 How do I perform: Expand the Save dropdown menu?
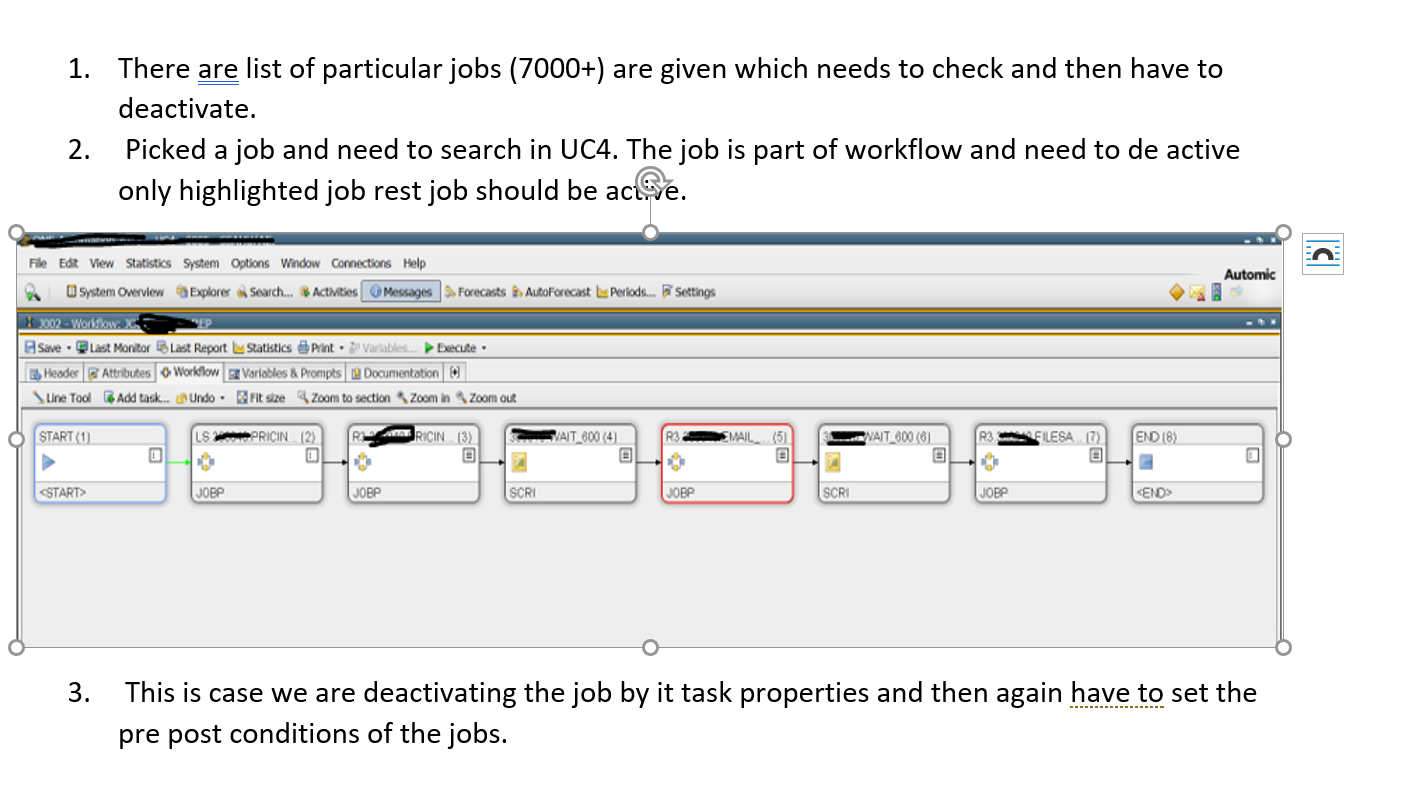(x=68, y=347)
